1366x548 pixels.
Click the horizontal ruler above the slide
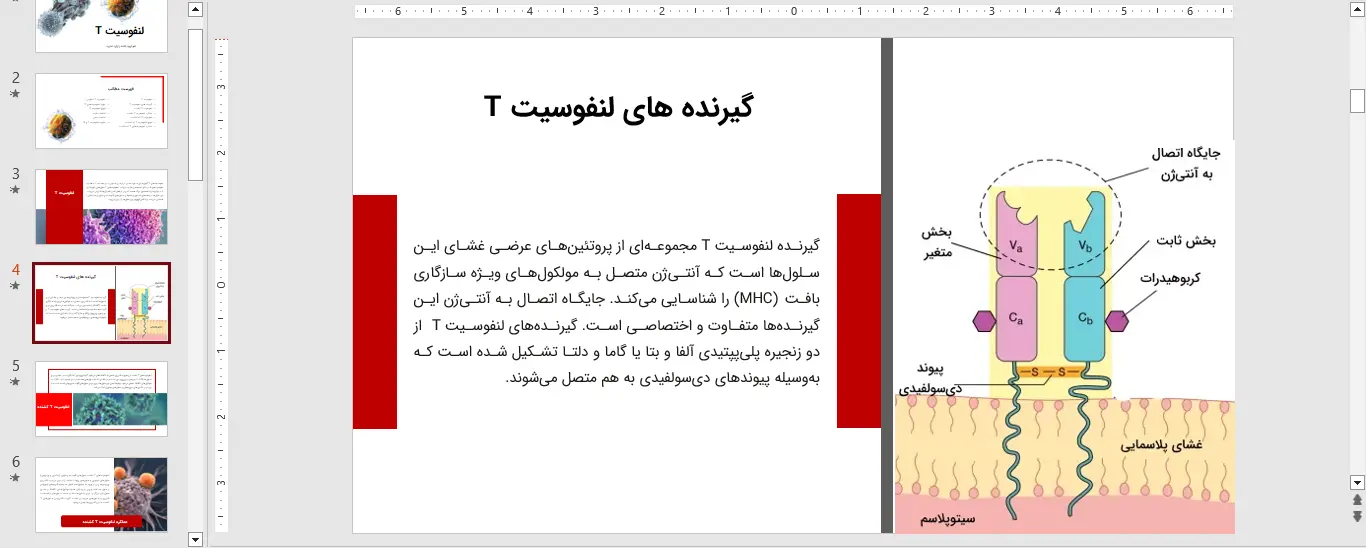[x=794, y=12]
